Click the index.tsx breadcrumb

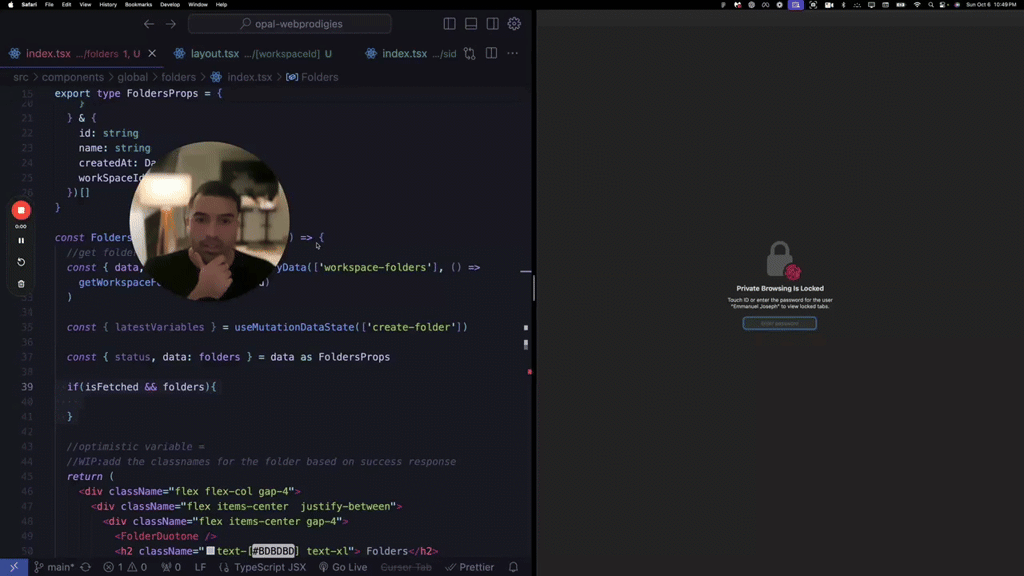tap(241, 77)
